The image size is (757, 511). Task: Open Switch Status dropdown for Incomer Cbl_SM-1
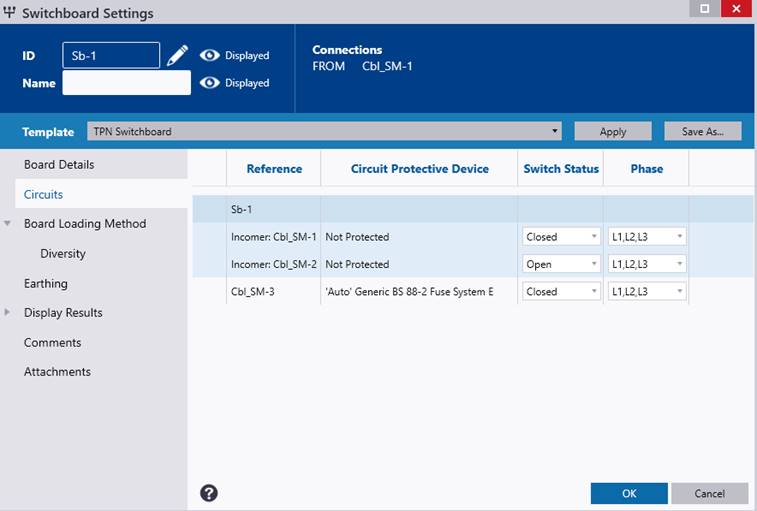pos(561,237)
